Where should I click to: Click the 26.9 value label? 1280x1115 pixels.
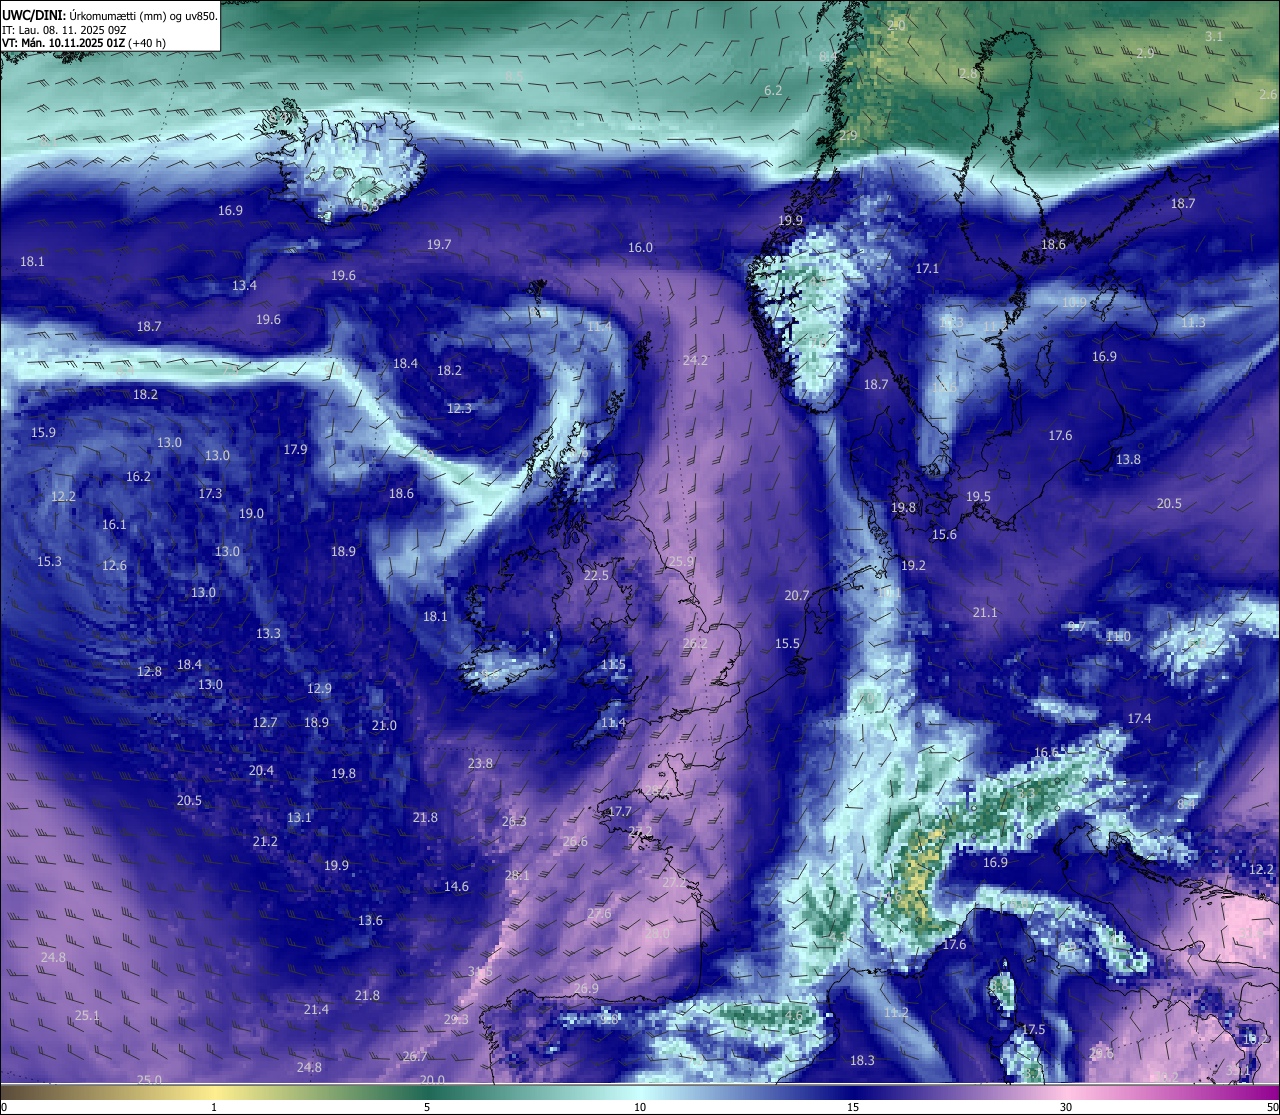(586, 988)
